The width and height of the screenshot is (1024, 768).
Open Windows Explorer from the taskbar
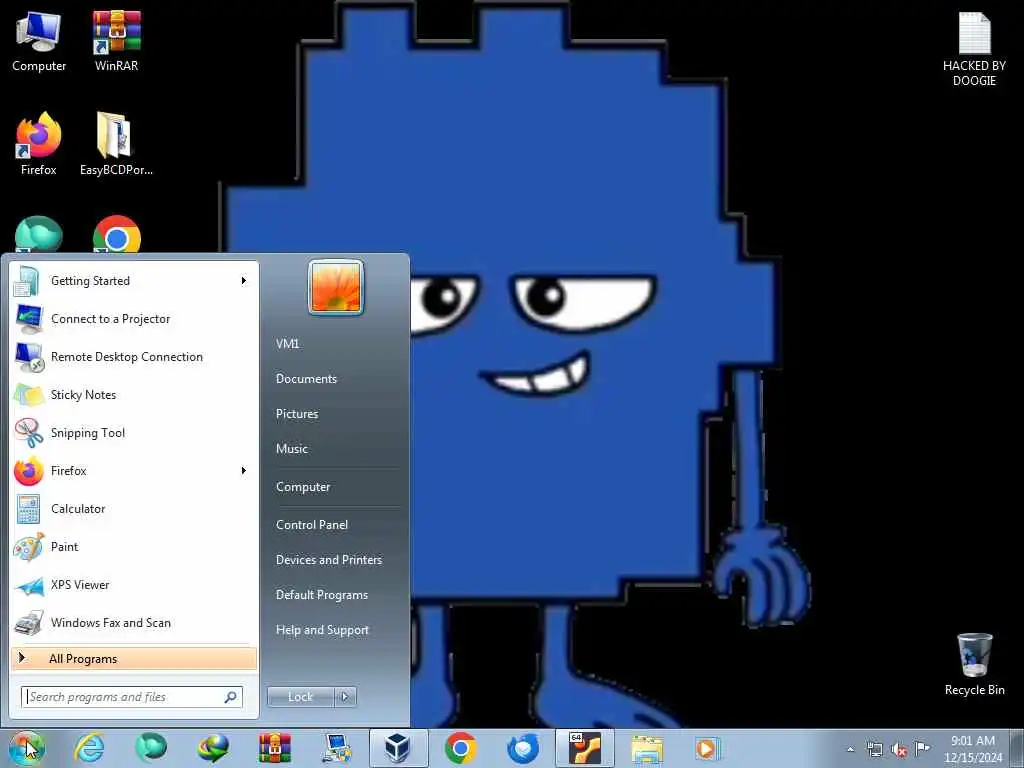click(x=647, y=748)
